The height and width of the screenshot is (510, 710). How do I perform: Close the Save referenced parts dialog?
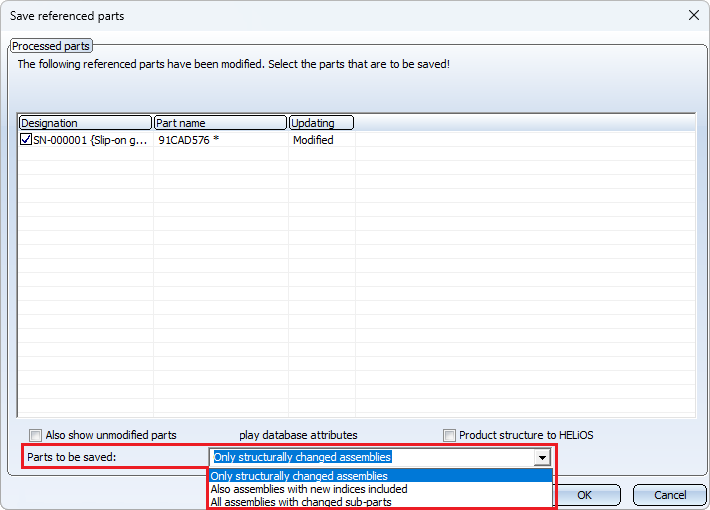coord(694,15)
